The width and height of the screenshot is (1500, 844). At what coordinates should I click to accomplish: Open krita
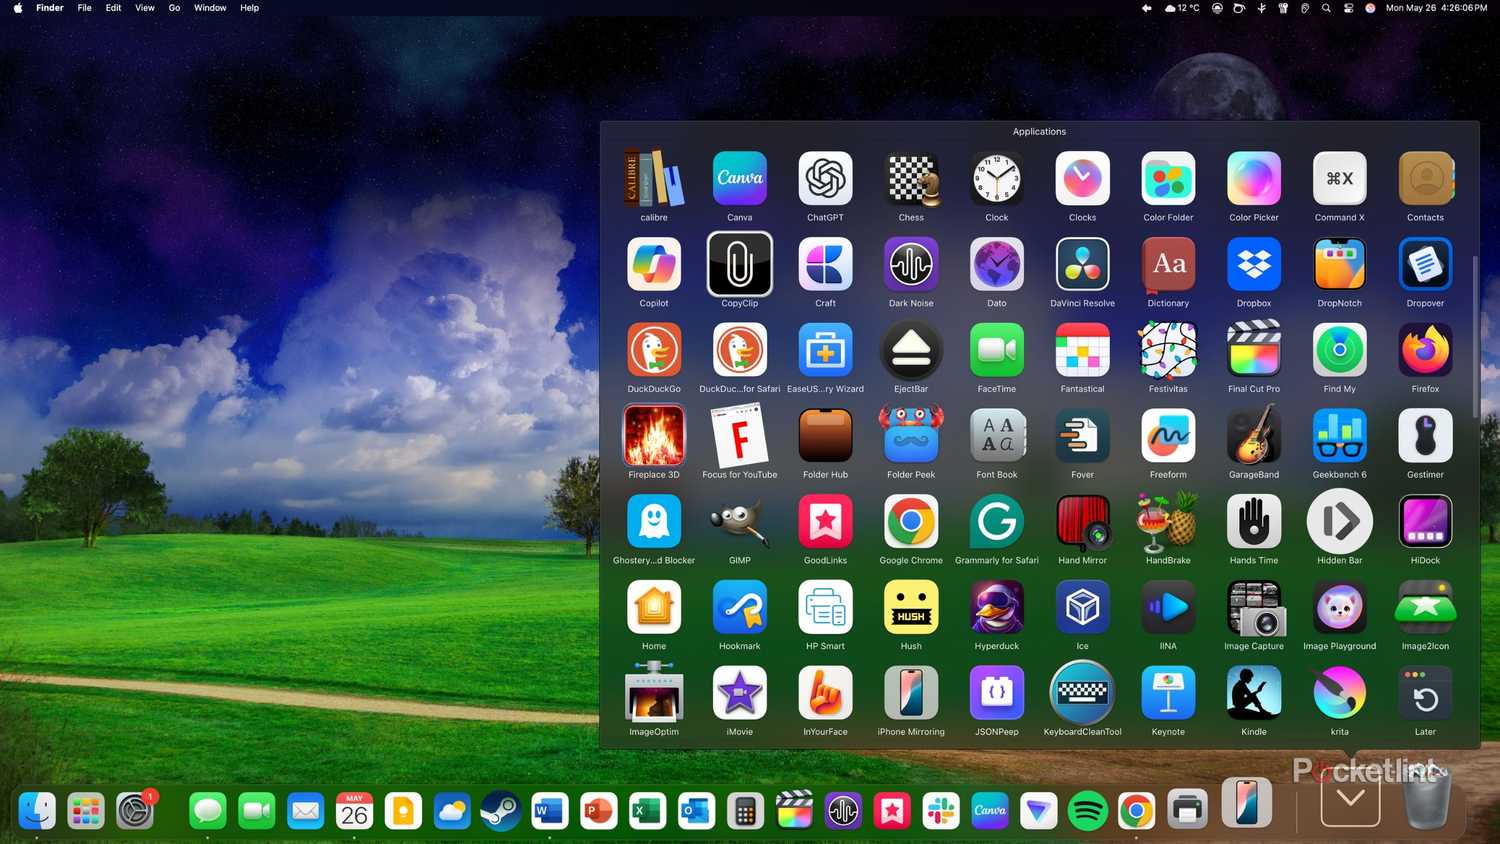pyautogui.click(x=1339, y=692)
